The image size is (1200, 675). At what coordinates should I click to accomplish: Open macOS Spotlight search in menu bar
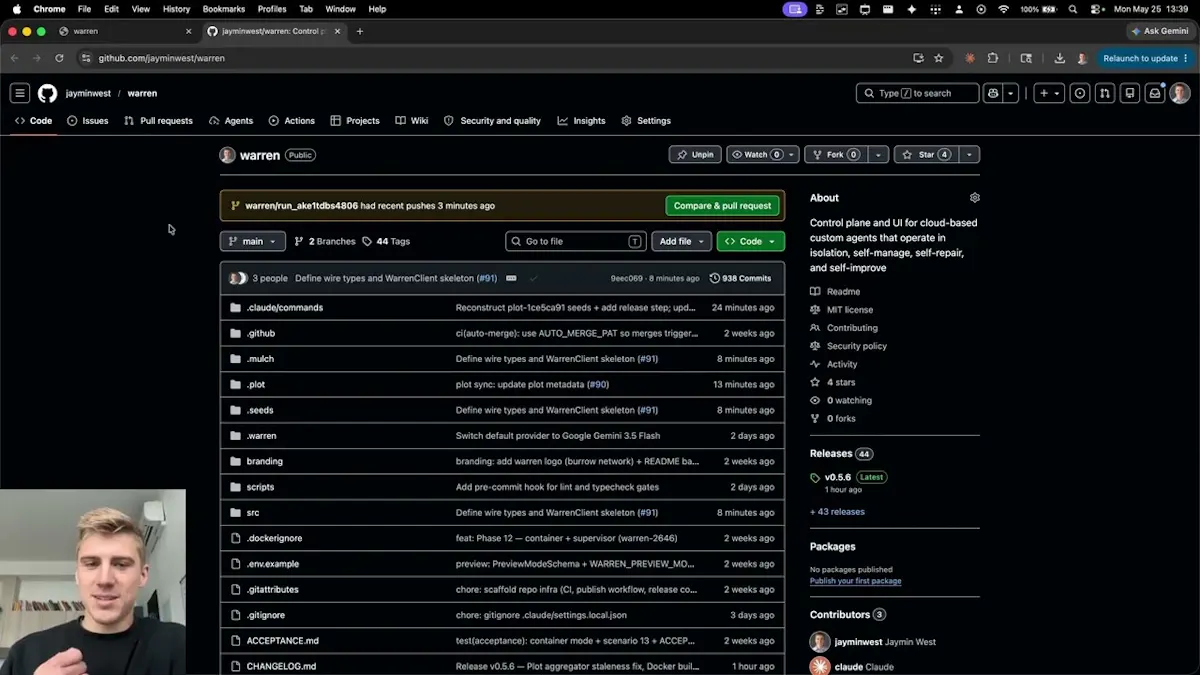[1073, 9]
